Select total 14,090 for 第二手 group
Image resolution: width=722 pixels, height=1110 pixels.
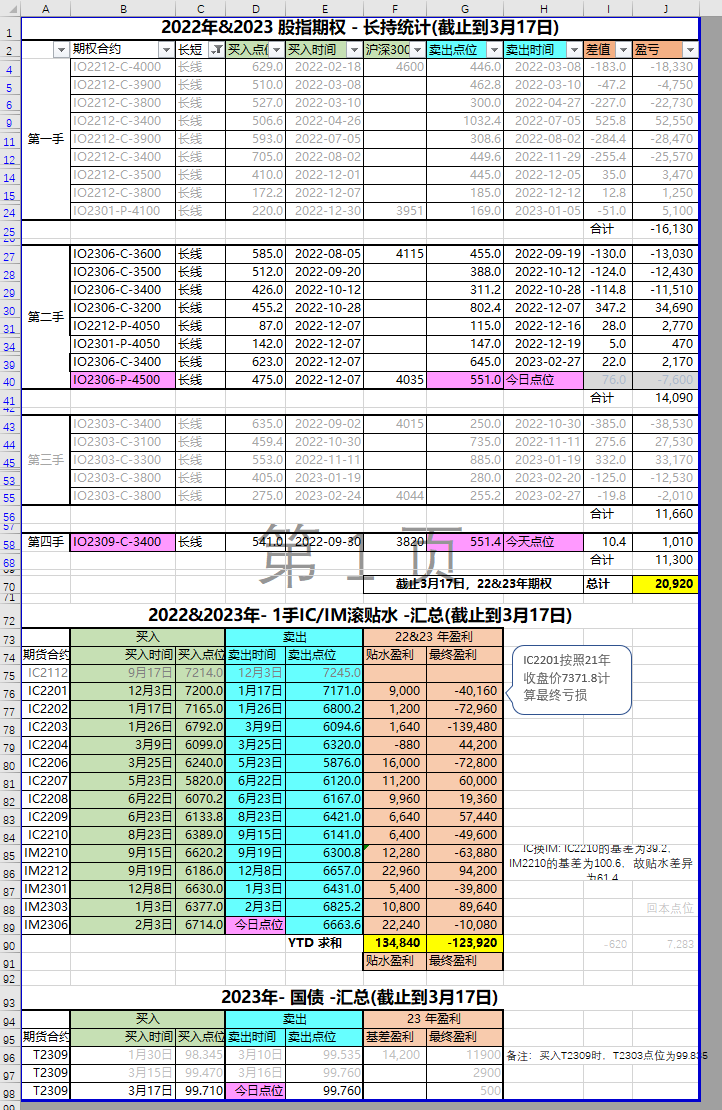665,399
